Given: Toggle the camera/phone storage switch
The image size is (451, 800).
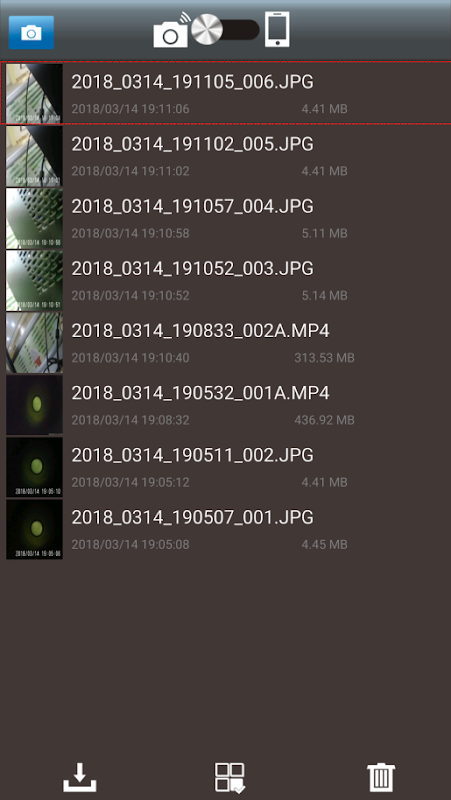Looking at the screenshot, I should pyautogui.click(x=226, y=30).
